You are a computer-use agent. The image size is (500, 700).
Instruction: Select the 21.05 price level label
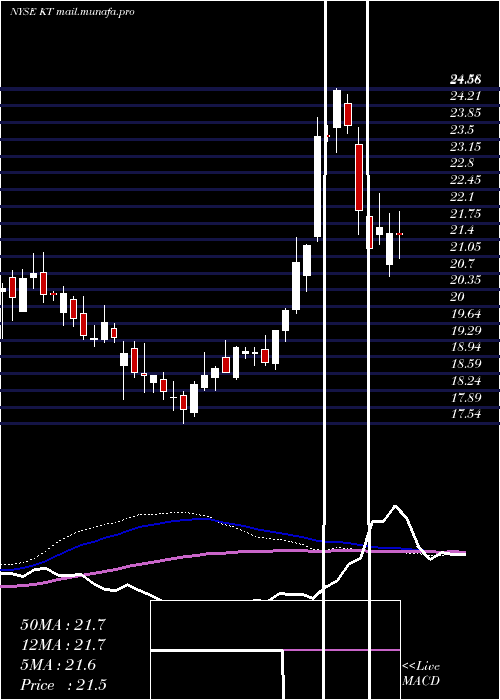click(x=465, y=247)
